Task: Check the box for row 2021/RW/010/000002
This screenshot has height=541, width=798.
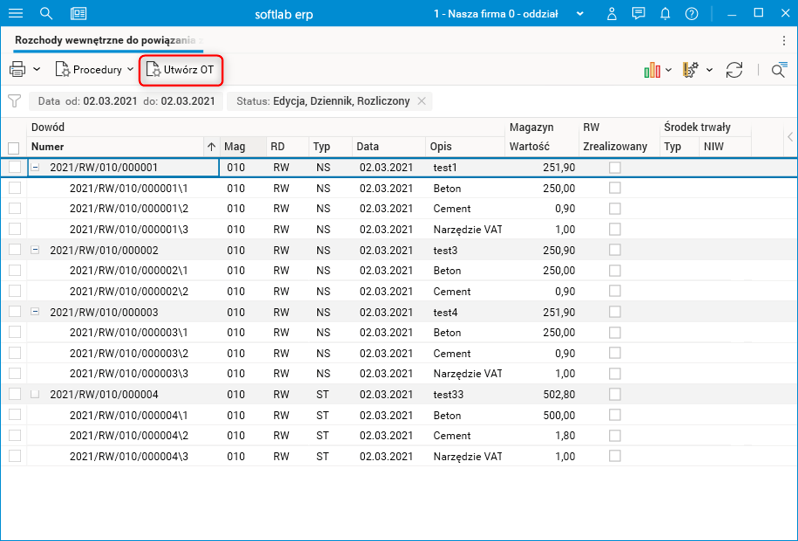Action: click(14, 250)
